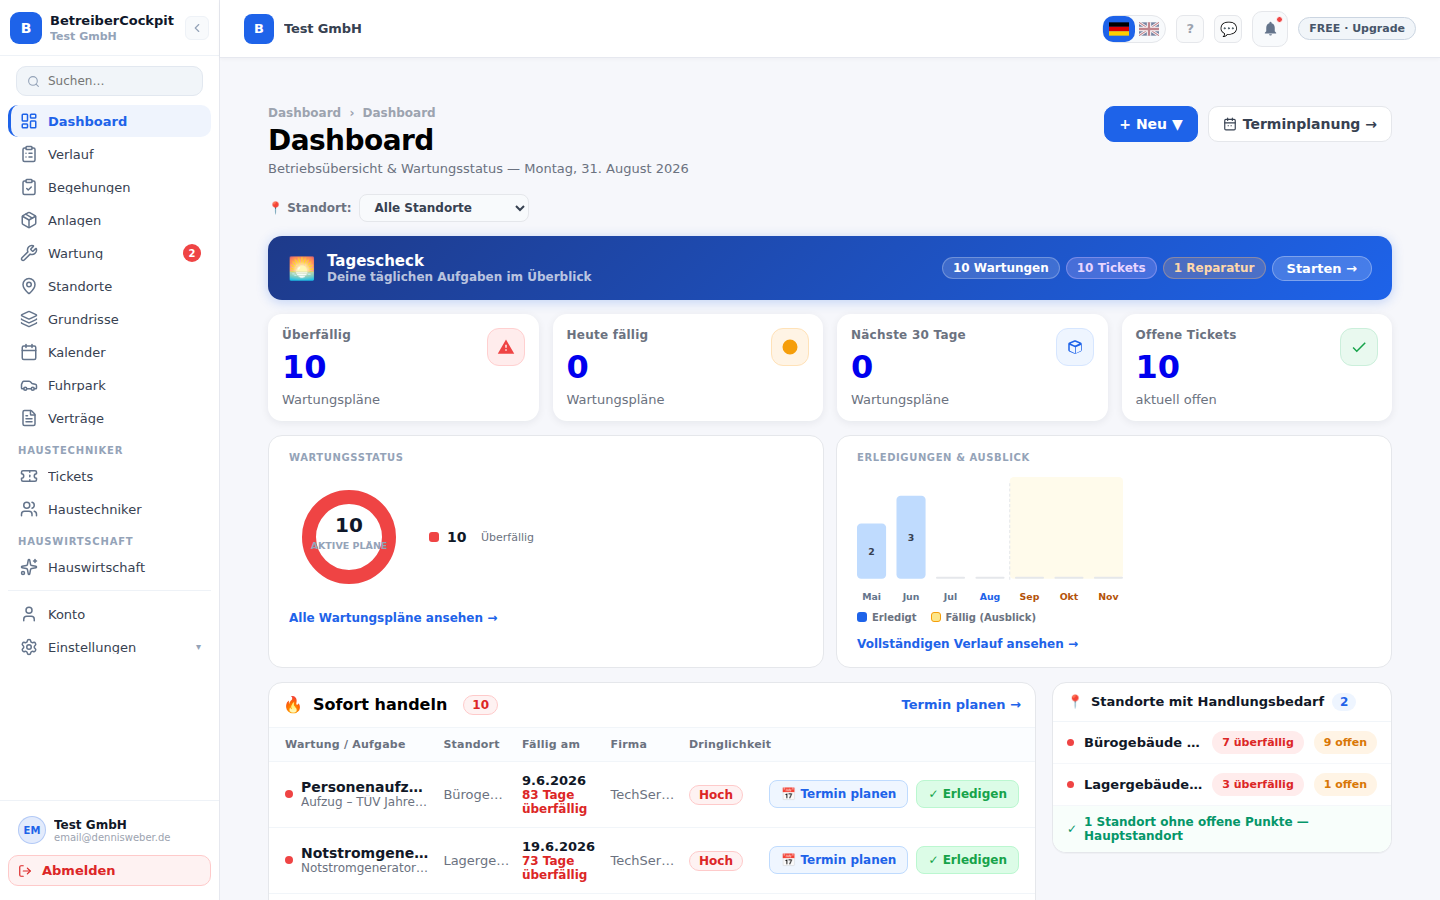Go to Kalender in the sidebar
Screen dimensions: 1440x900
[110, 352]
